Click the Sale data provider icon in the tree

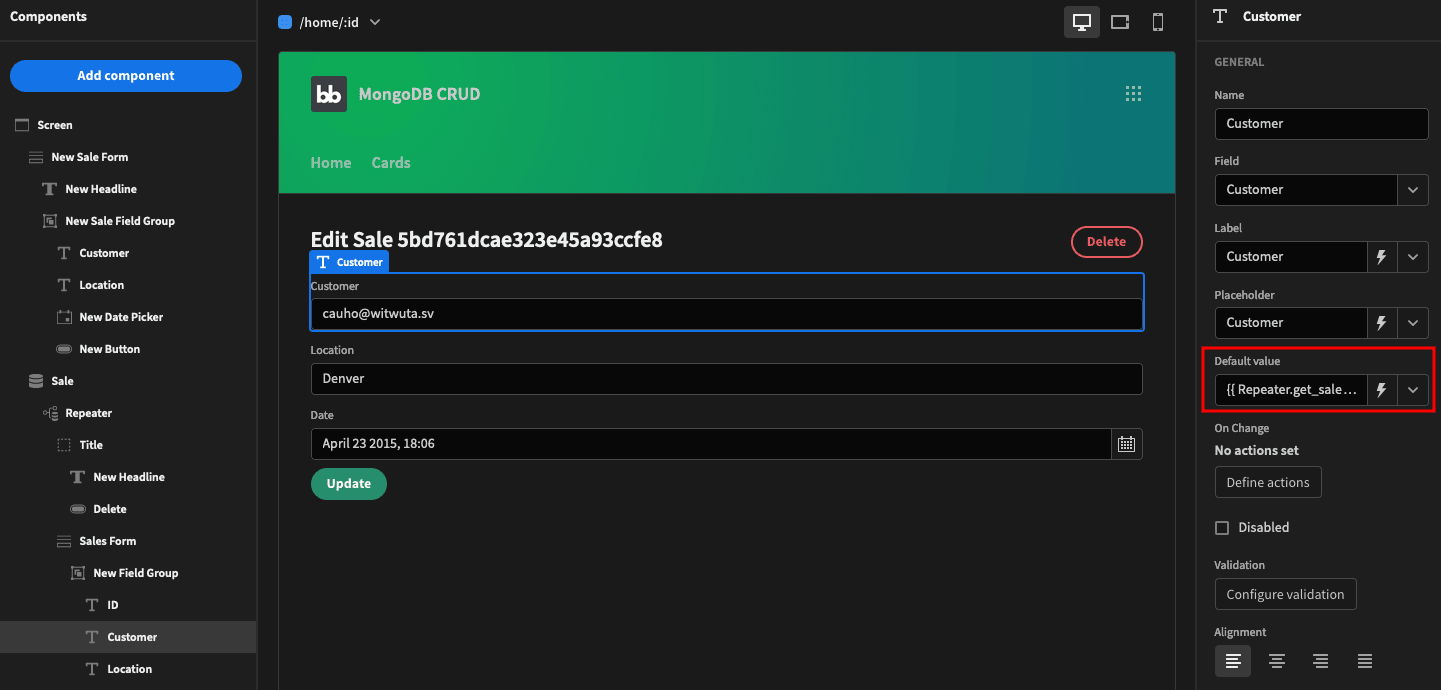coord(36,381)
